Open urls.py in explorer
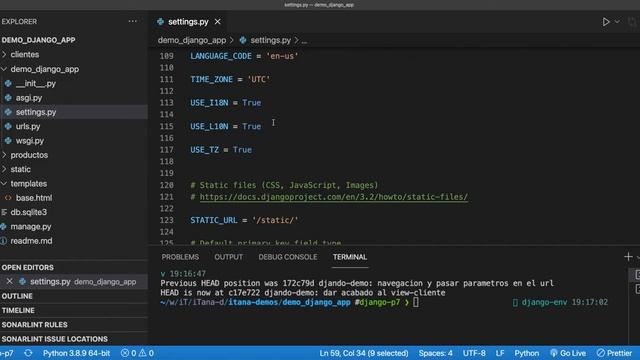 point(28,126)
